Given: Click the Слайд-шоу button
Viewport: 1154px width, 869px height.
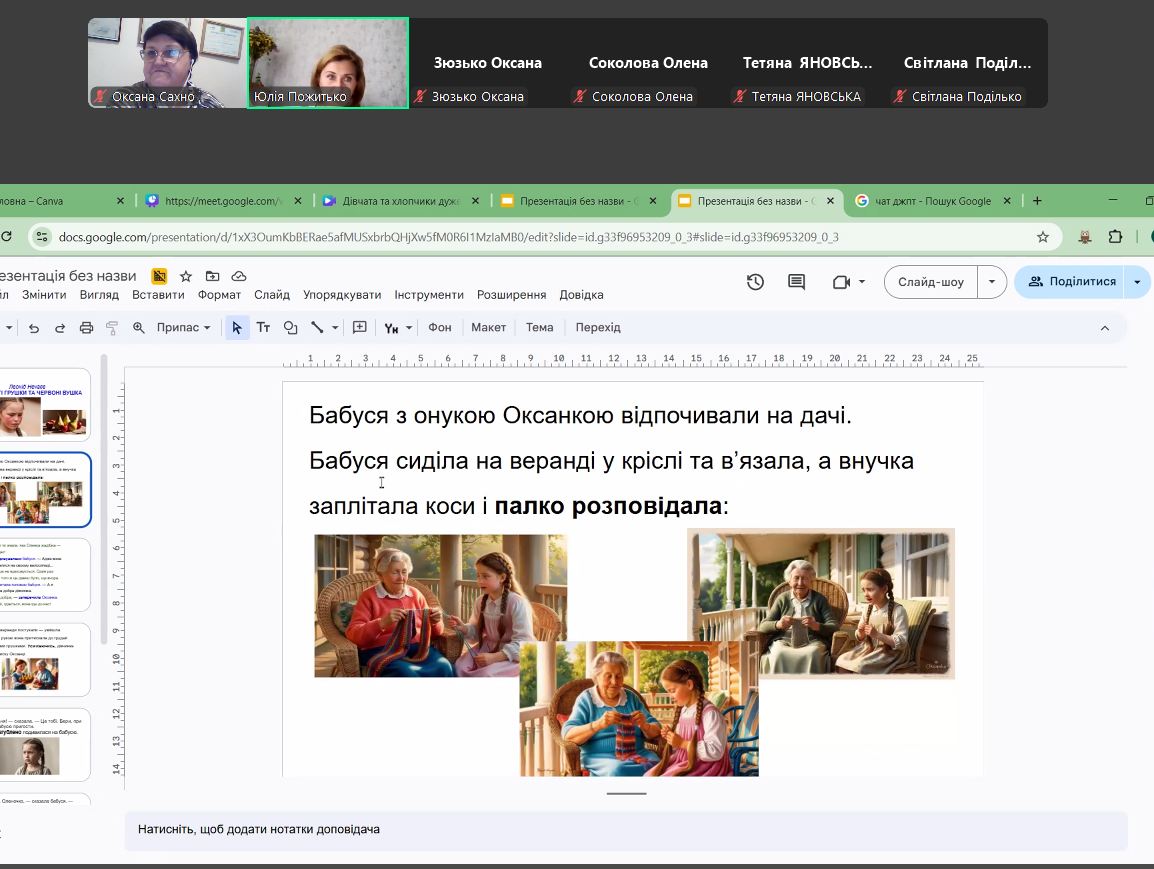Looking at the screenshot, I should 931,282.
